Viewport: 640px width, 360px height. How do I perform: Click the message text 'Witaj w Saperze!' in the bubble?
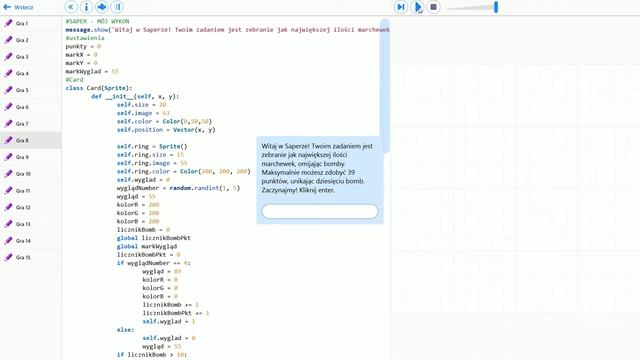coord(285,146)
